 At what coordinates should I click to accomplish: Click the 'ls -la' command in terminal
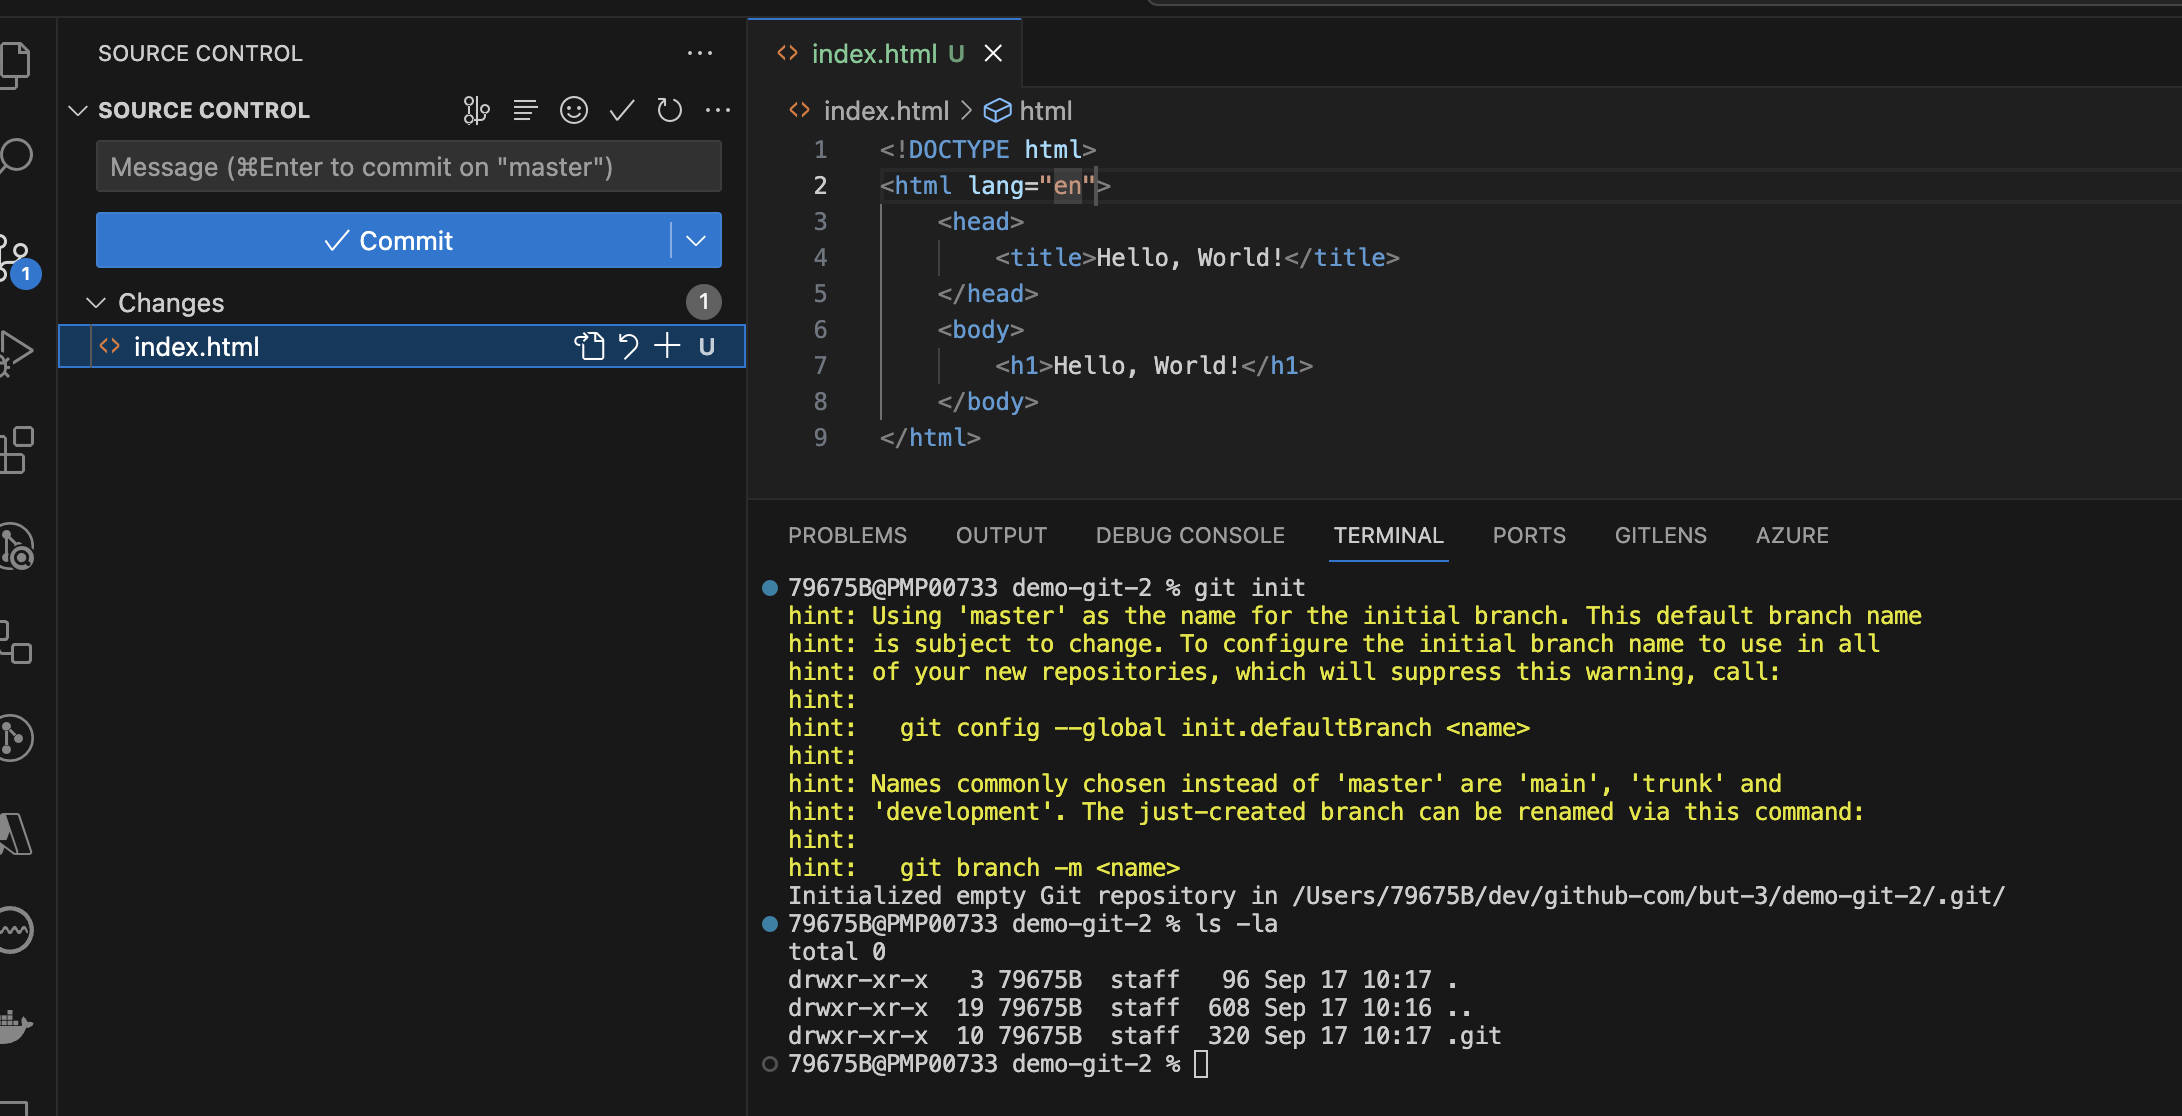click(1236, 923)
